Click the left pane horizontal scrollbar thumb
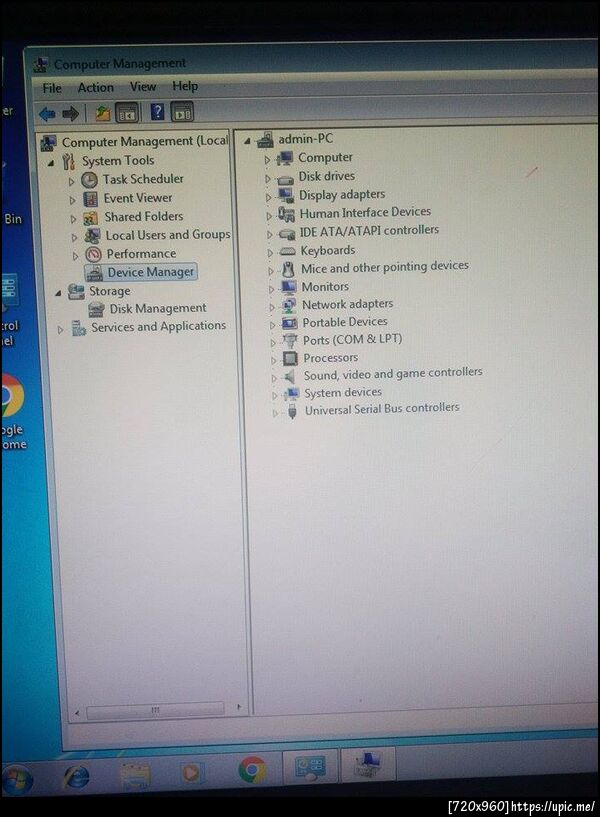600x817 pixels. 155,710
